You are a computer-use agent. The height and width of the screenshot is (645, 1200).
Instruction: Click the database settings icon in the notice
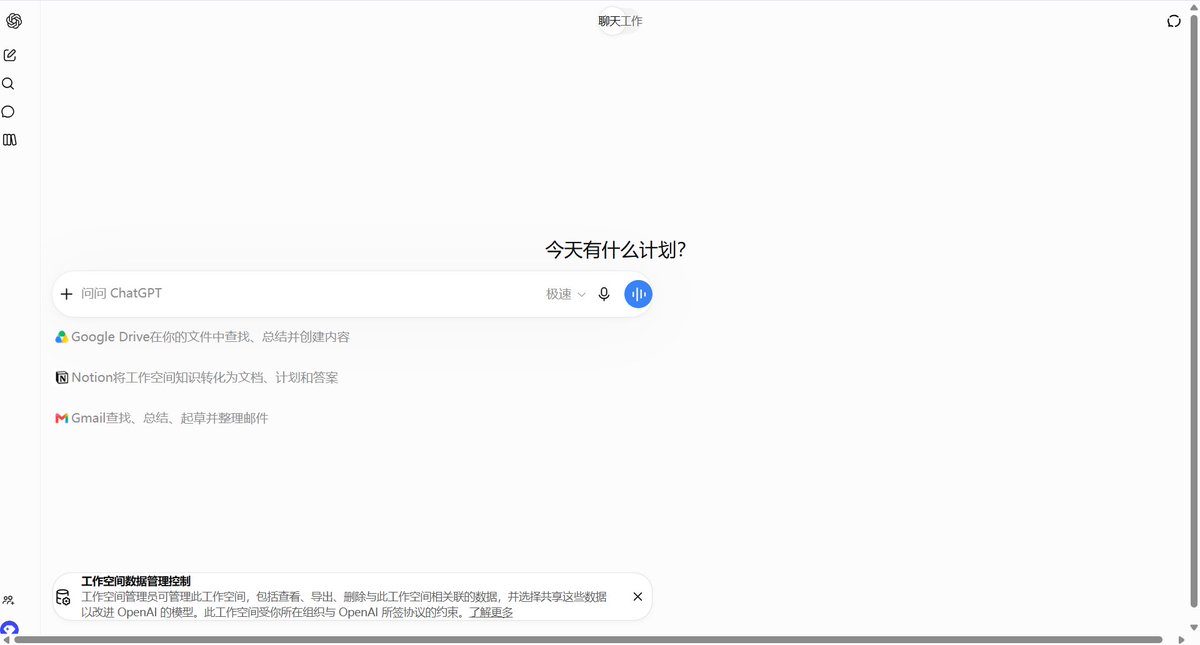[63, 597]
